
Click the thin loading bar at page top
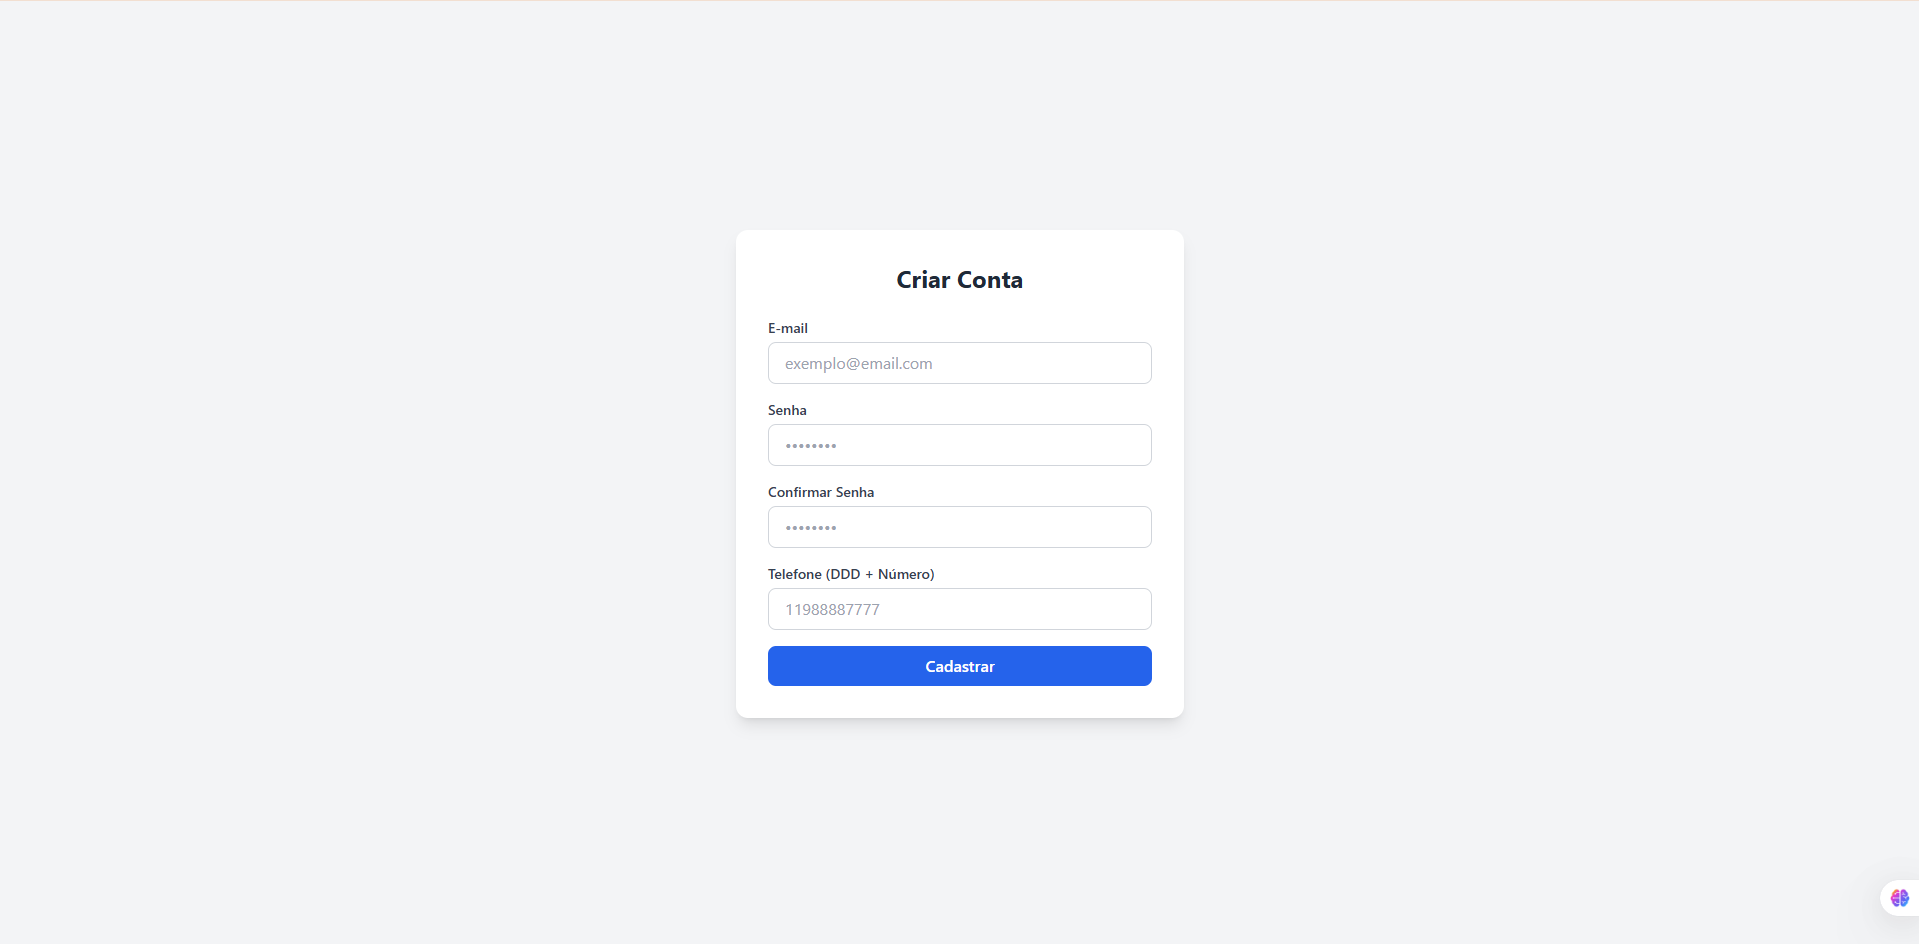click(959, 1)
